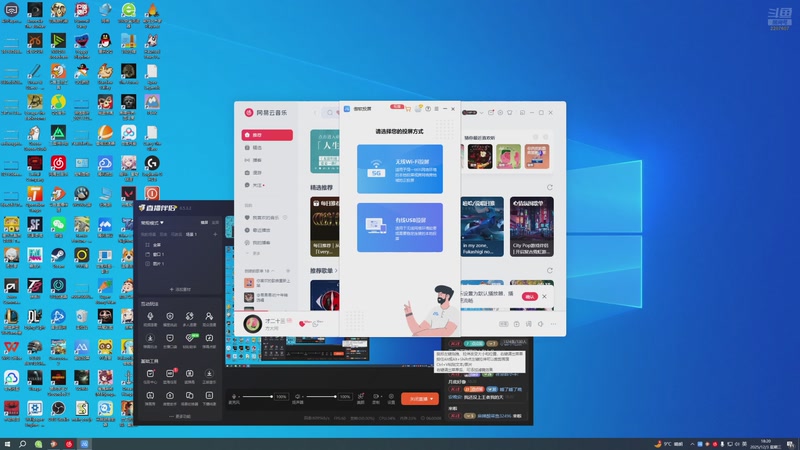Open the green 360 browser desktop icon
This screenshot has width=800, height=450.
click(129, 10)
